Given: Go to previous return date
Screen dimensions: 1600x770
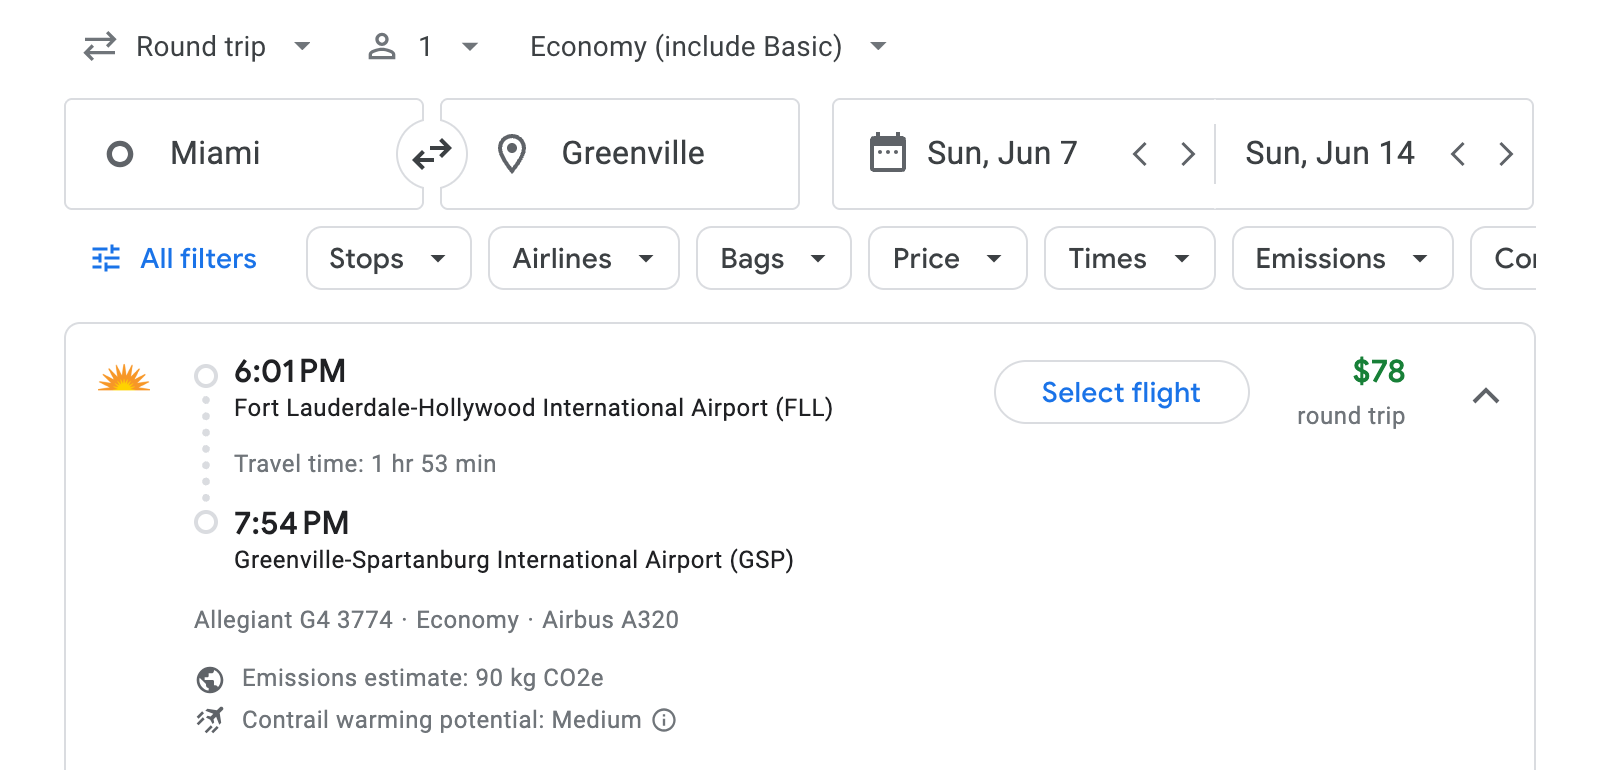Looking at the screenshot, I should [1458, 154].
